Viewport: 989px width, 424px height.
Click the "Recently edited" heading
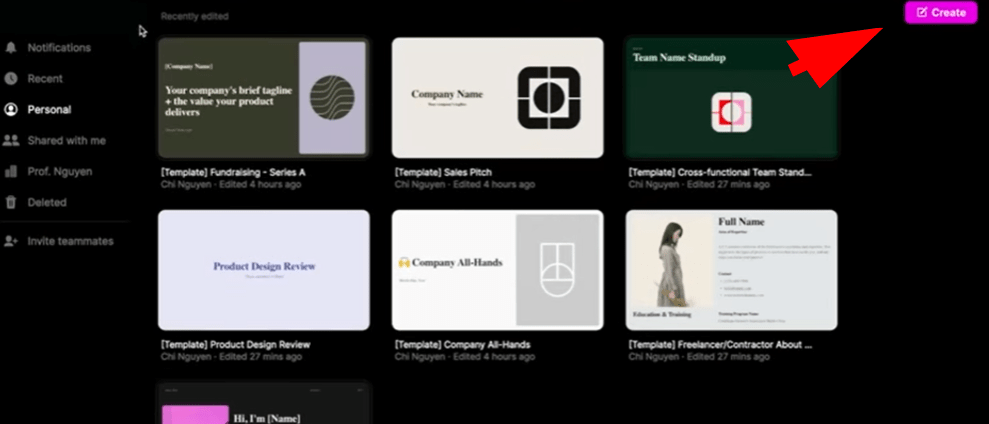195,16
